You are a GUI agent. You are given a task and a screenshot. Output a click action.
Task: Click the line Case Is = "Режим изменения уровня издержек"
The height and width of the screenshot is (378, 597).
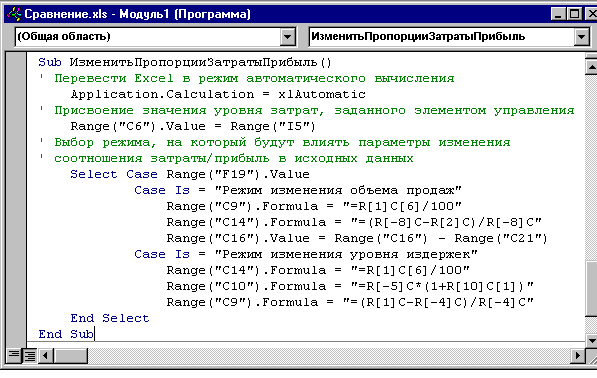pyautogui.click(x=306, y=254)
